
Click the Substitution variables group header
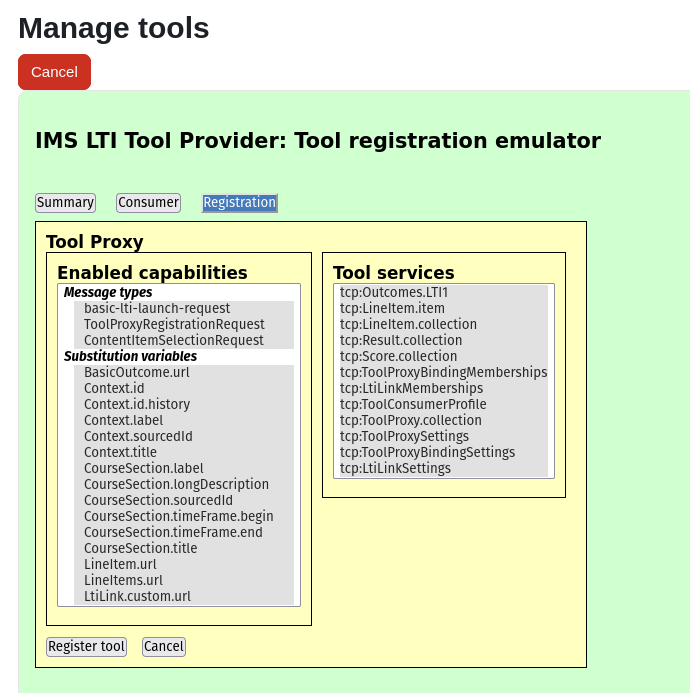[x=130, y=356]
